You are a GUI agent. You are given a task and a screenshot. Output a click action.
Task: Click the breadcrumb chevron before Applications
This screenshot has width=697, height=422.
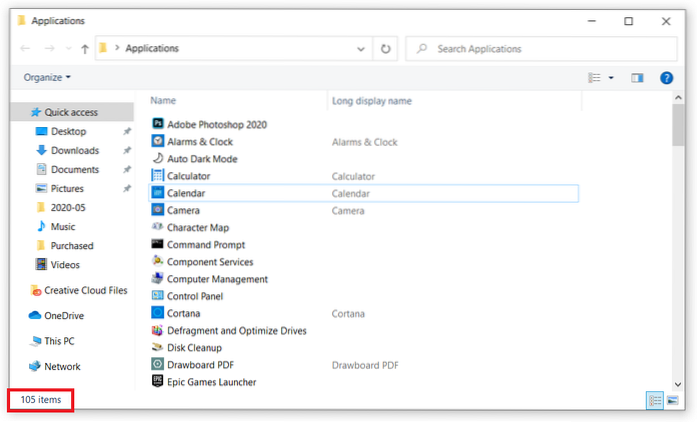click(117, 48)
